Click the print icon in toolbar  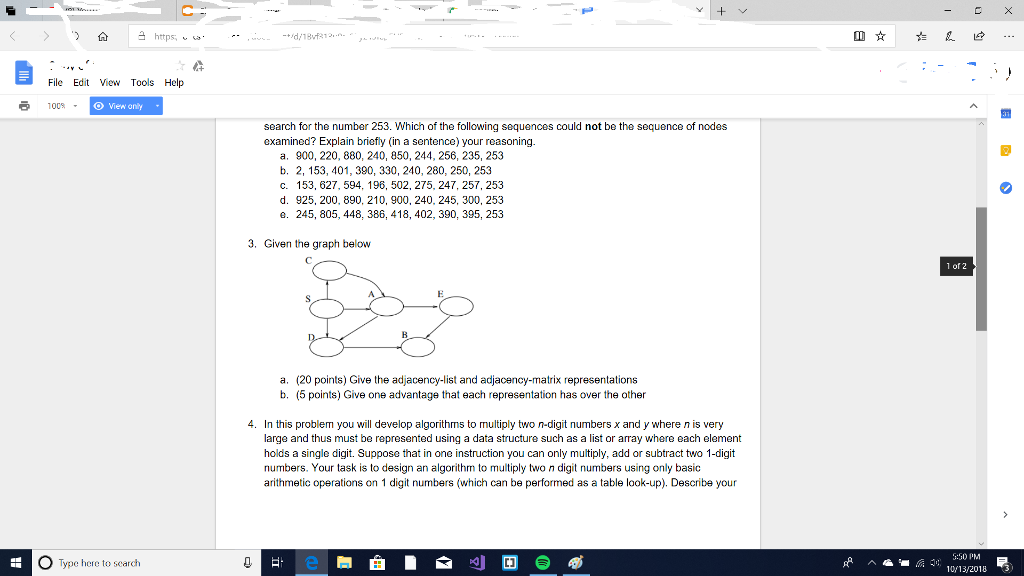[24, 106]
